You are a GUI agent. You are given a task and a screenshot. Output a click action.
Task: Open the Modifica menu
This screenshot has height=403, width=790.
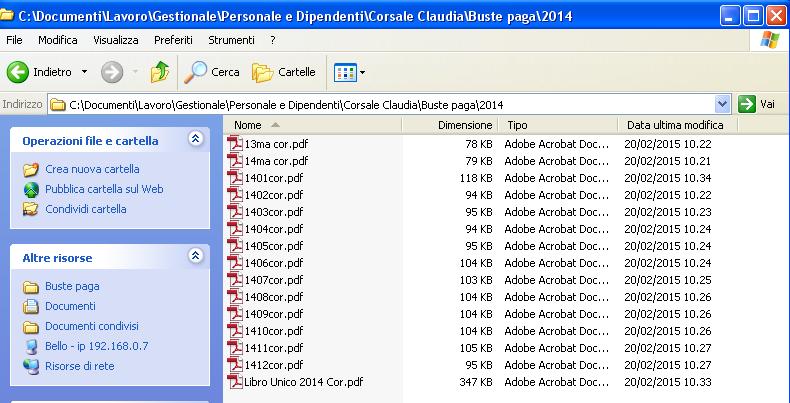pyautogui.click(x=57, y=39)
